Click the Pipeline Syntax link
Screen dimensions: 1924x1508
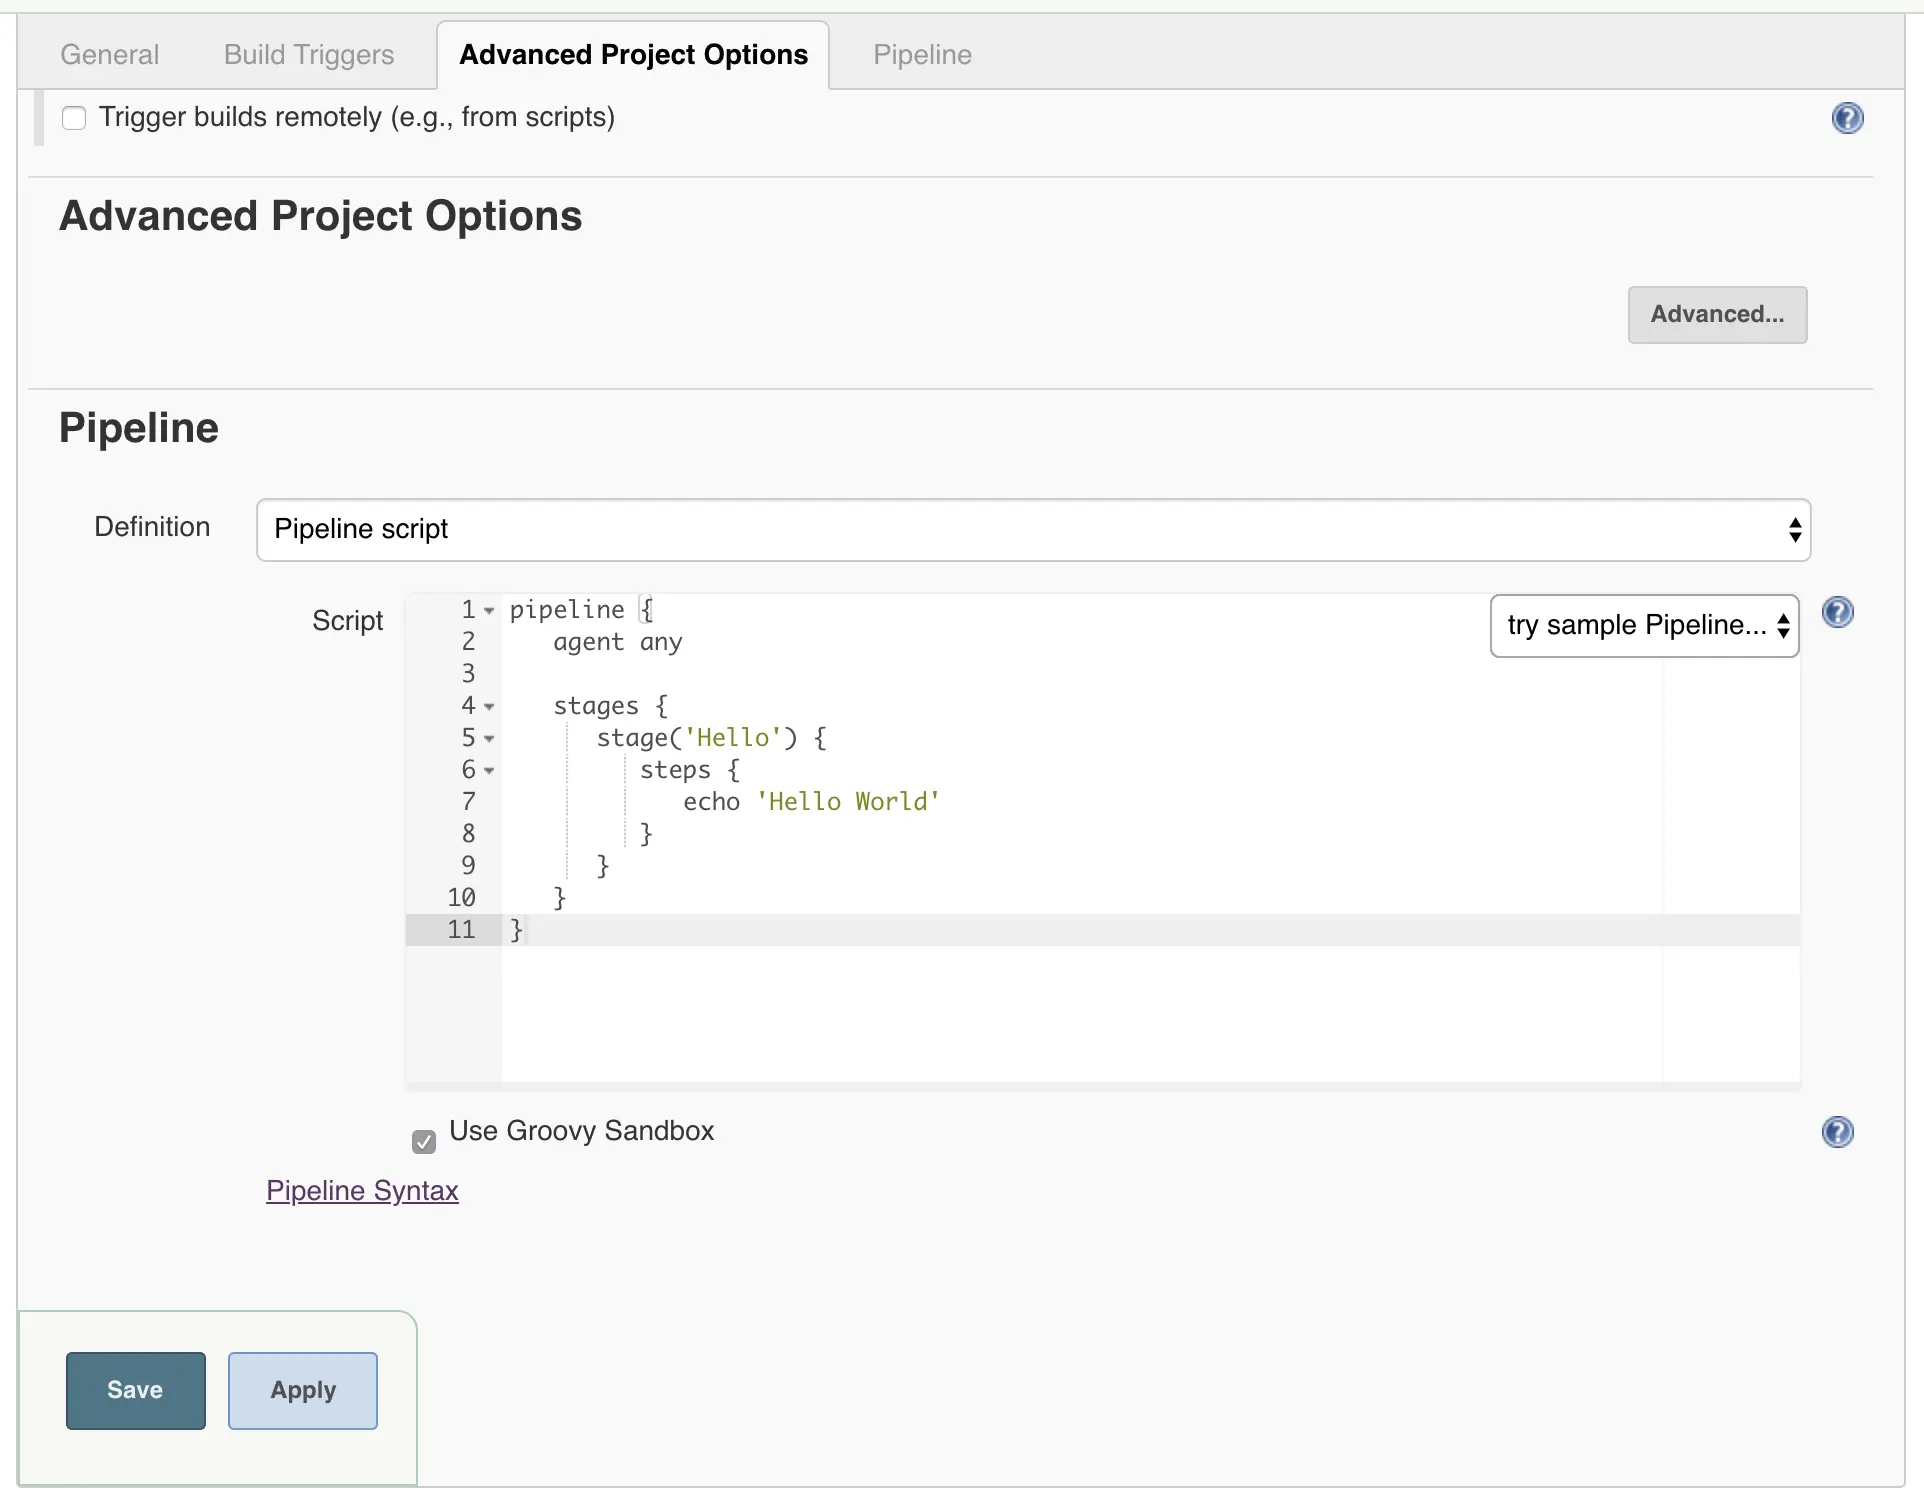pos(361,1191)
